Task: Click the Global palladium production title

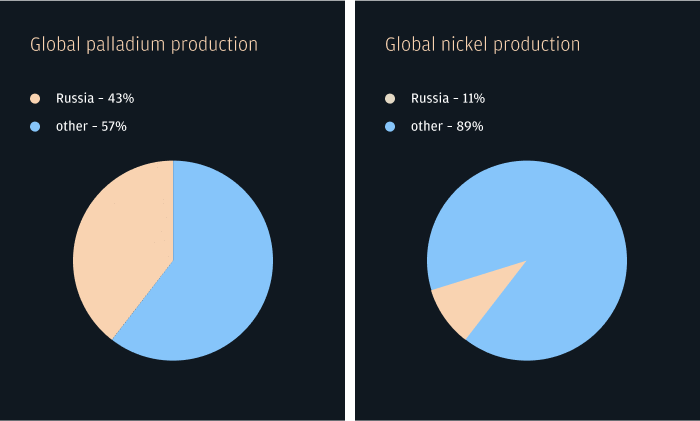Action: 144,45
